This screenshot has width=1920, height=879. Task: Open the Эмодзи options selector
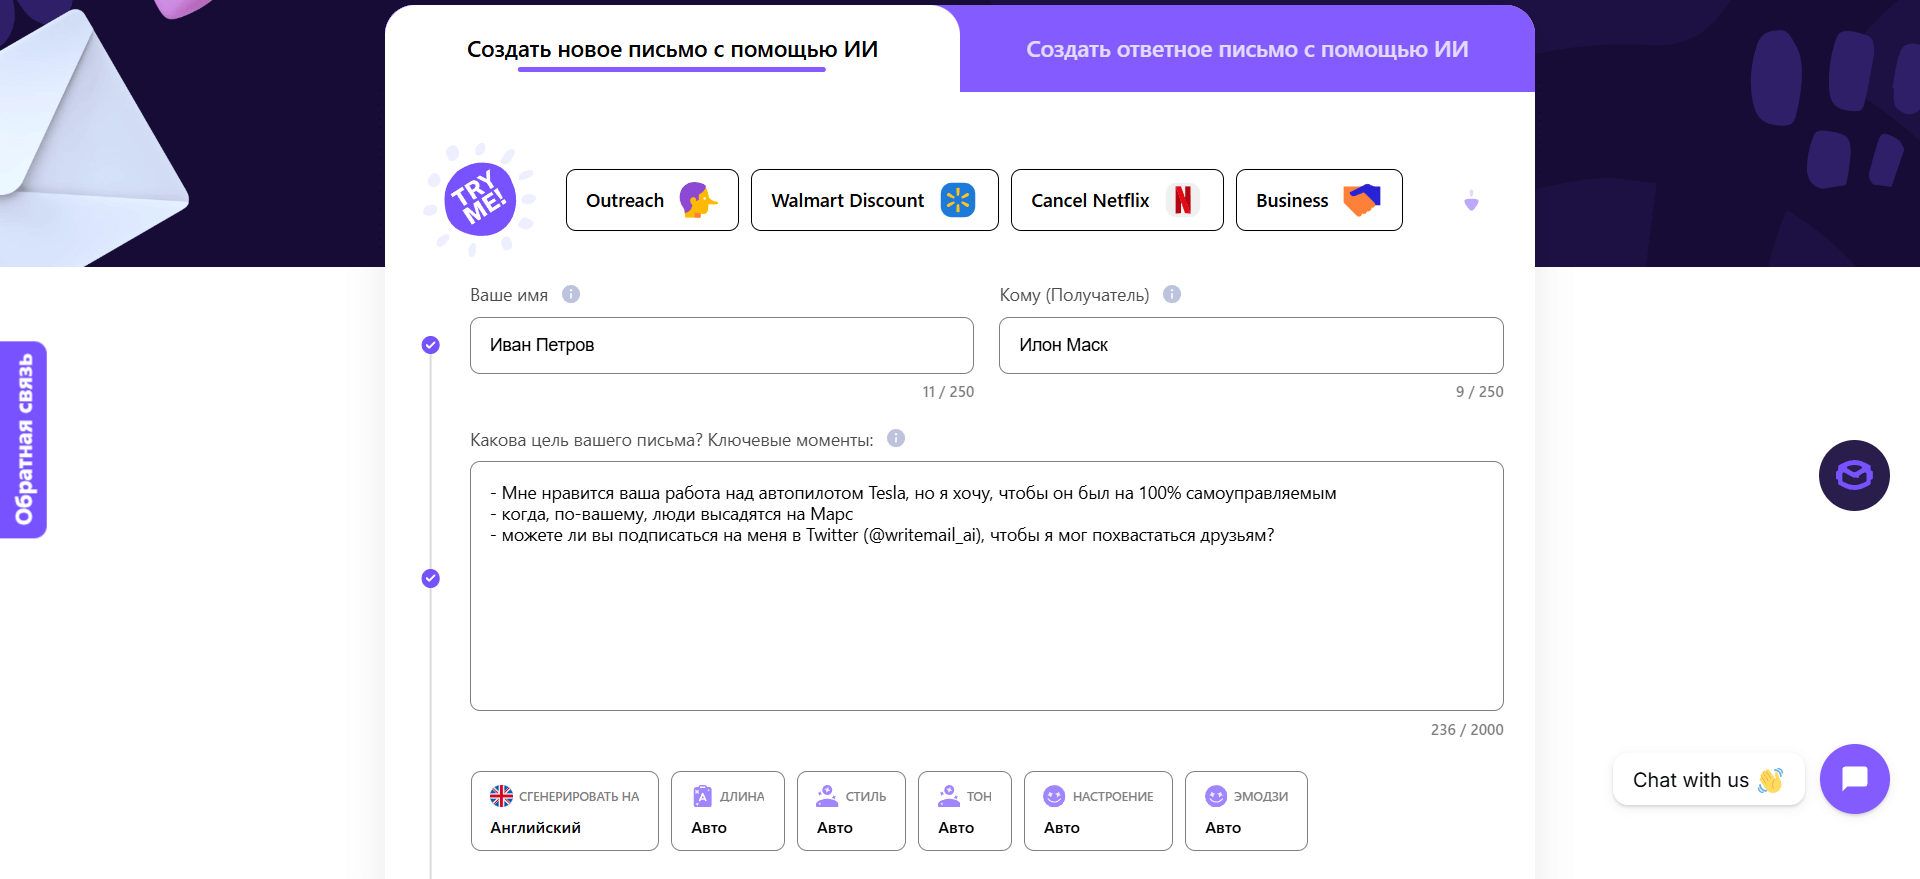(x=1245, y=811)
